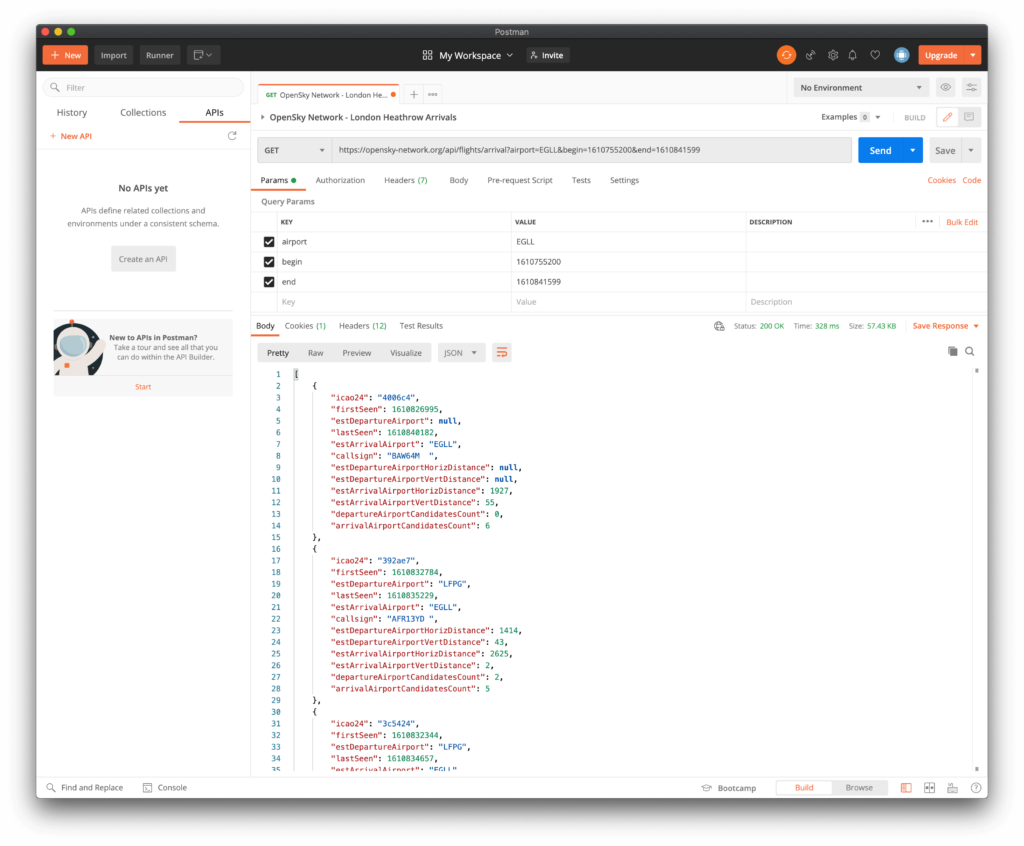Open the Settings gear in the header
The image size is (1024, 846).
tap(832, 55)
